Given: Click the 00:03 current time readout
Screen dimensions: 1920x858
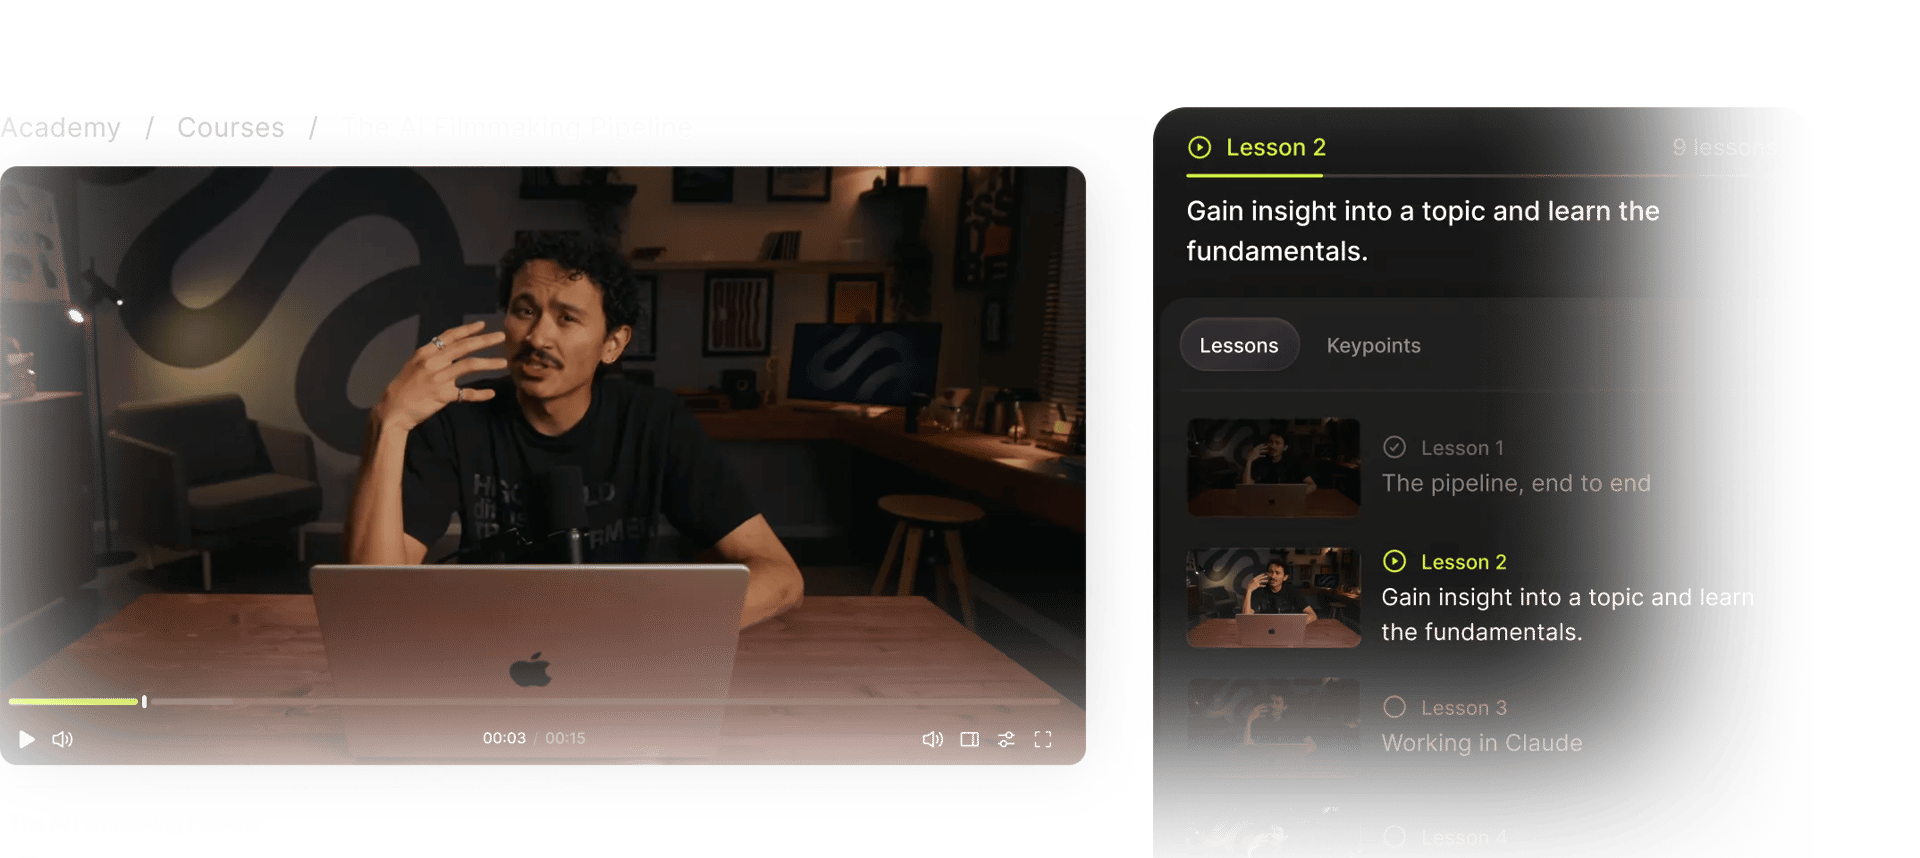Looking at the screenshot, I should pos(504,738).
